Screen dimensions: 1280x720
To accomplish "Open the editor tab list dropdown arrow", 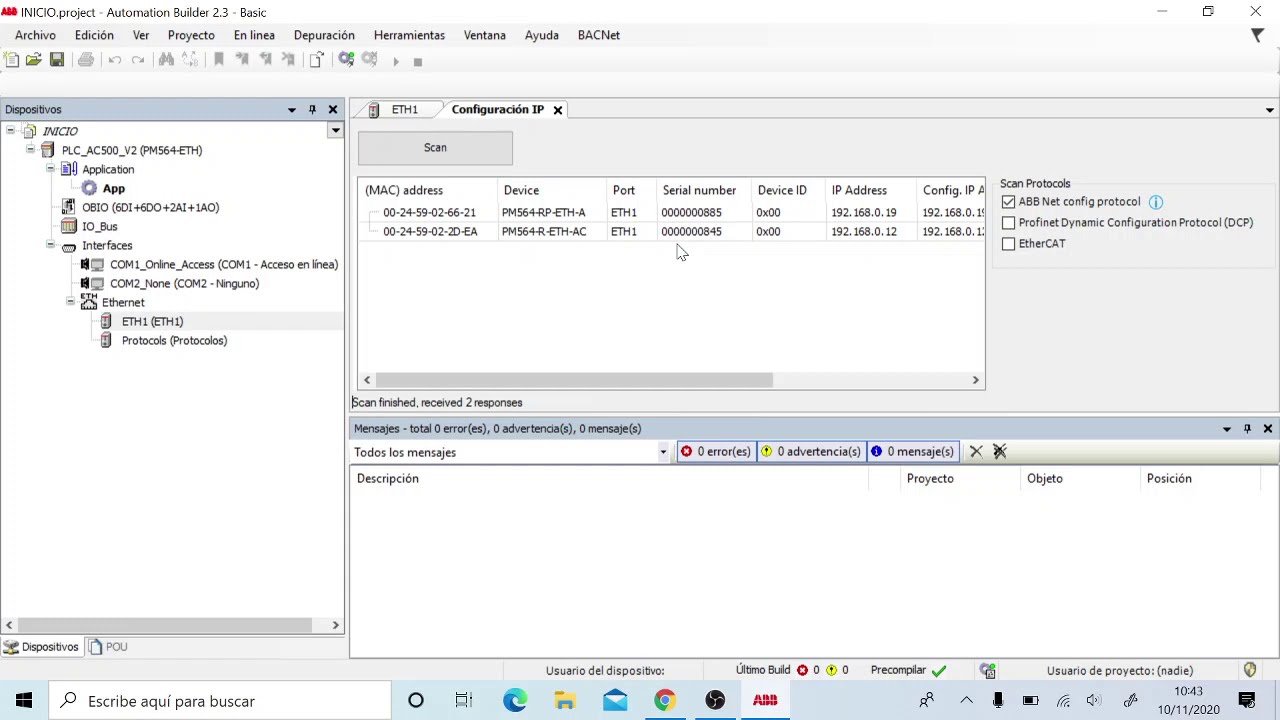I will click(x=1269, y=110).
